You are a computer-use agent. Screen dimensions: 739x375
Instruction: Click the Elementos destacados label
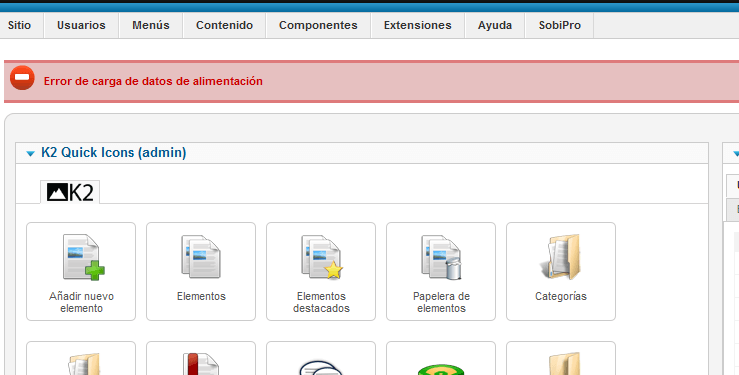321,302
